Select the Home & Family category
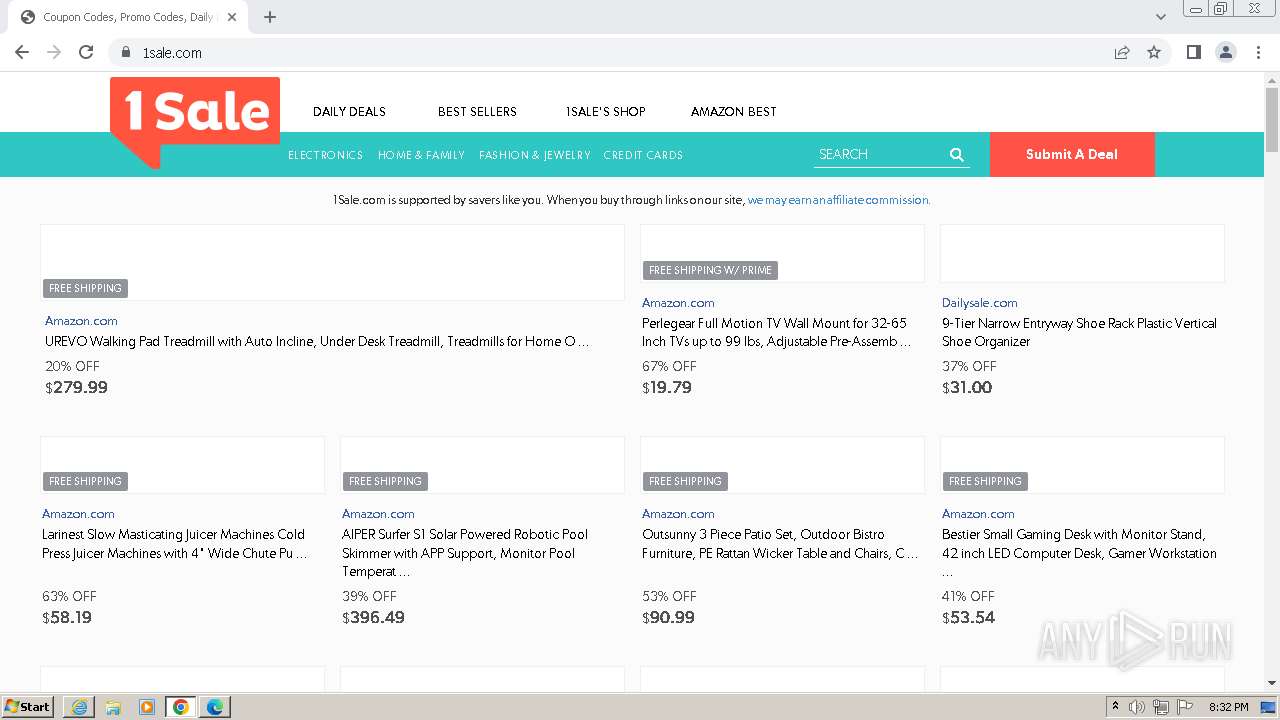1280x720 pixels. [x=421, y=155]
